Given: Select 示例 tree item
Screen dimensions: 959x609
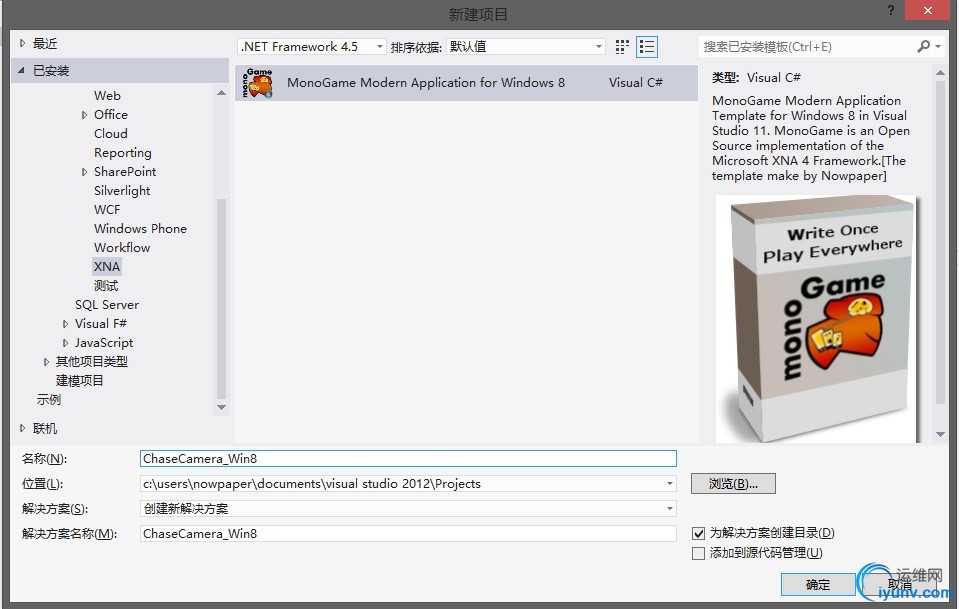Looking at the screenshot, I should 48,400.
